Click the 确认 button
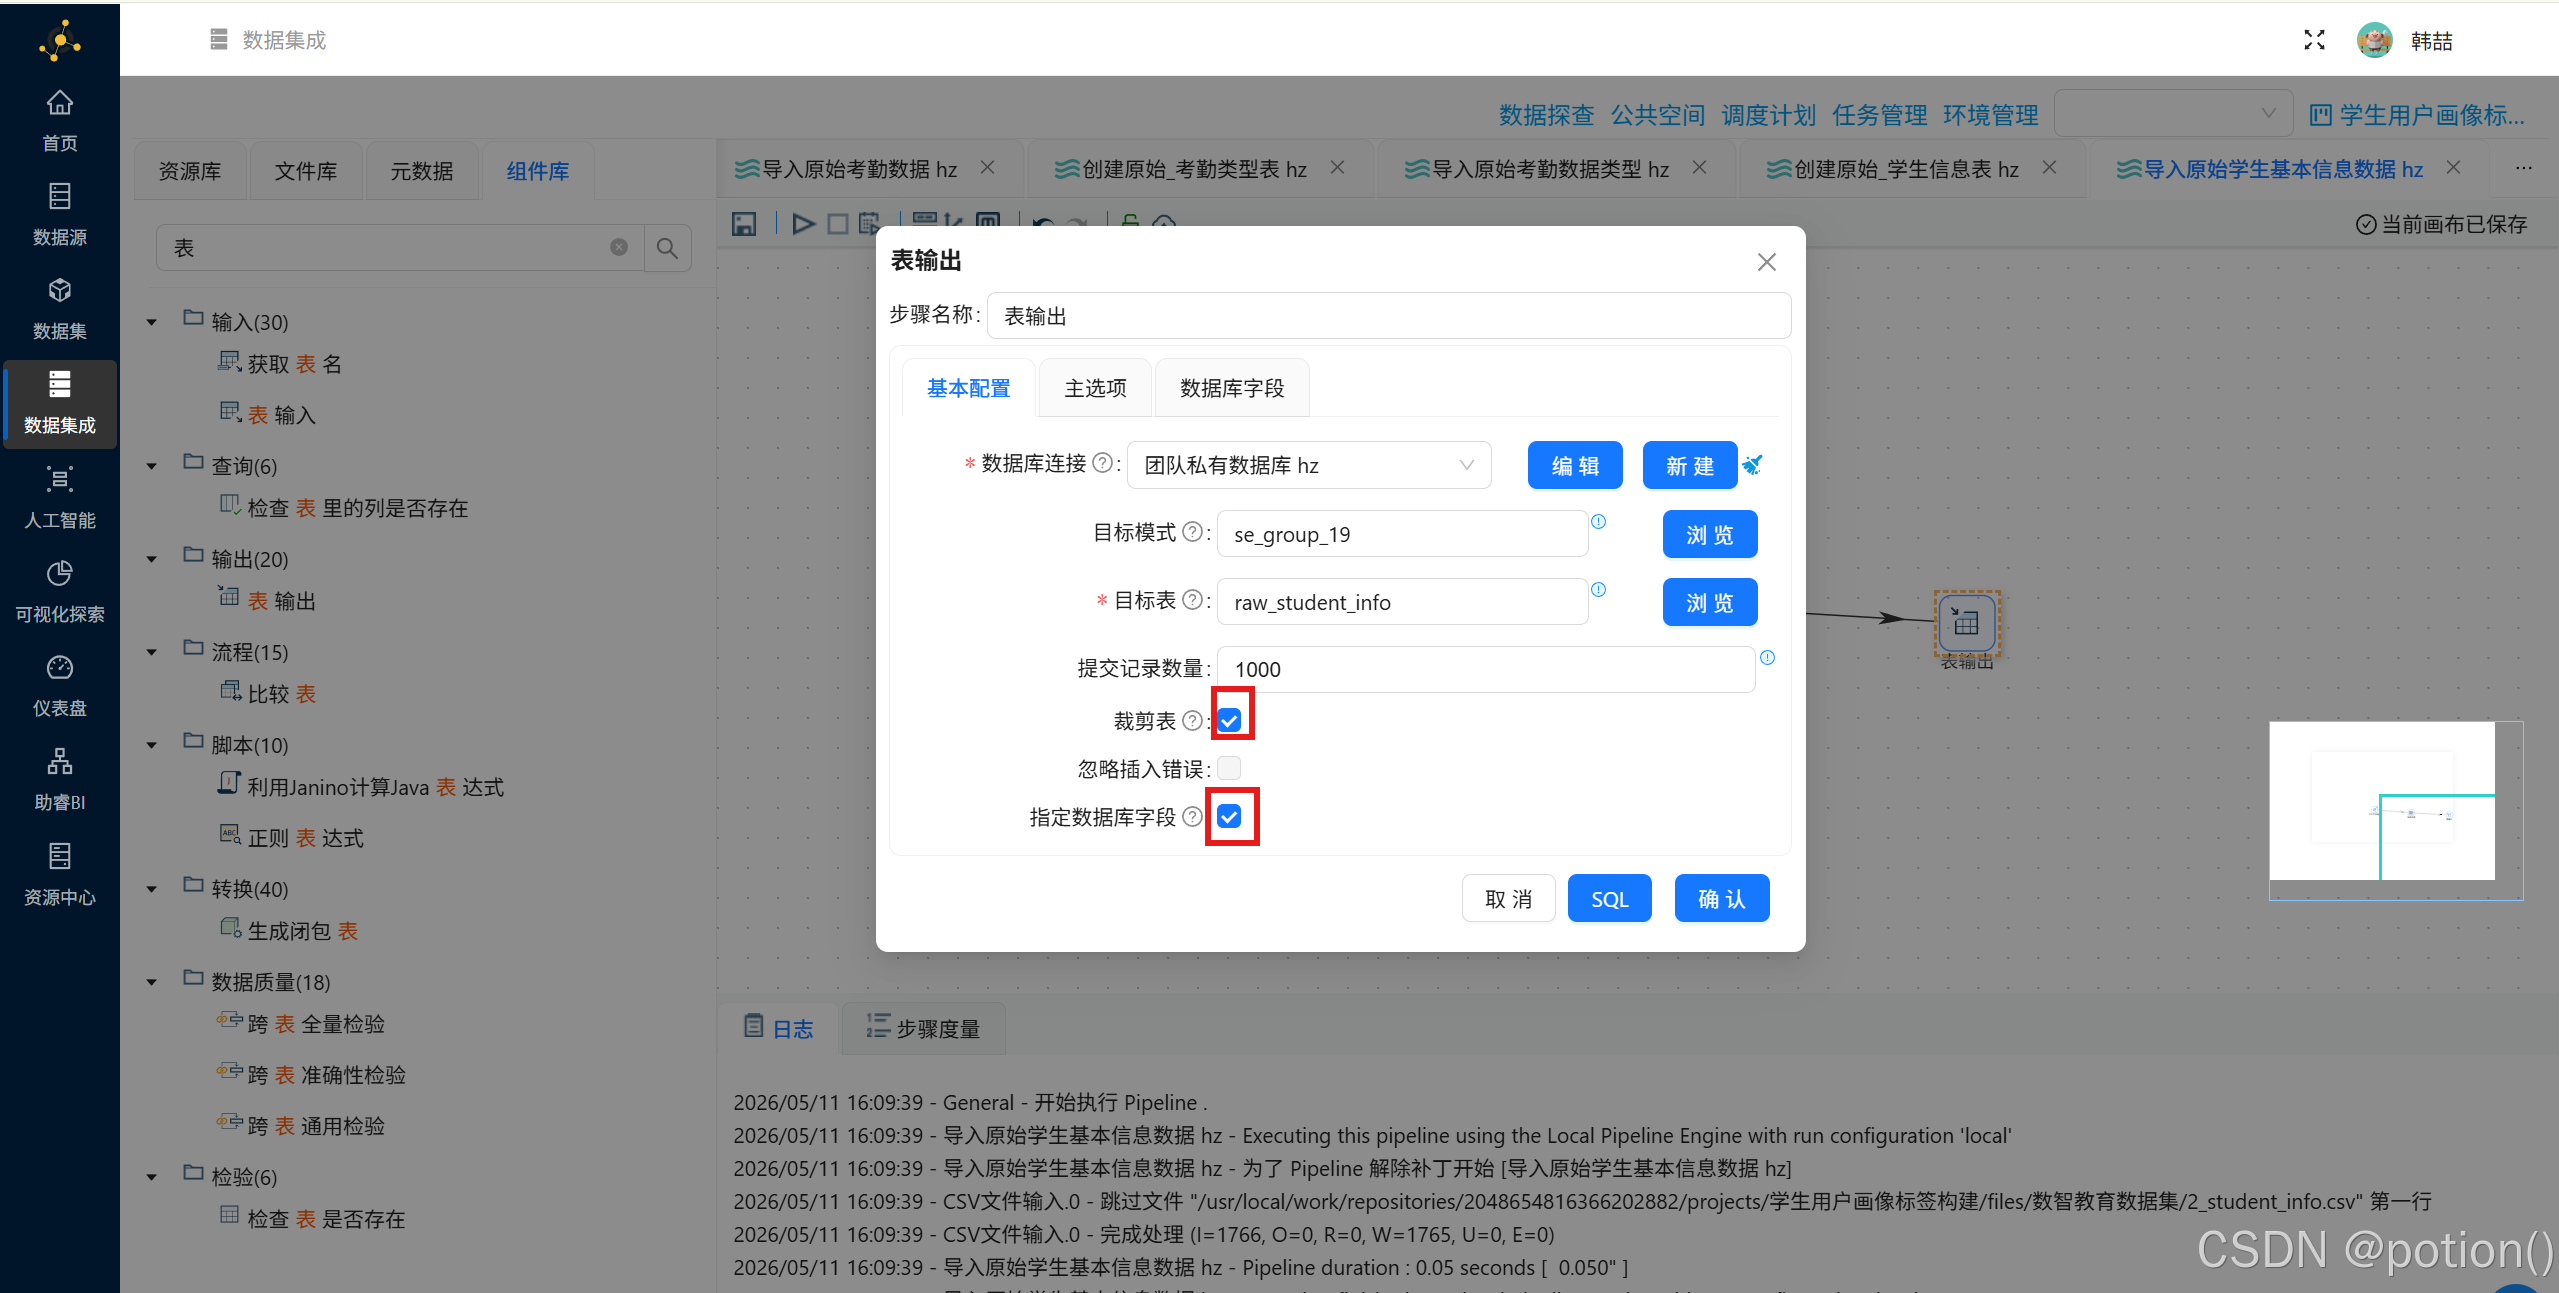 (1722, 898)
